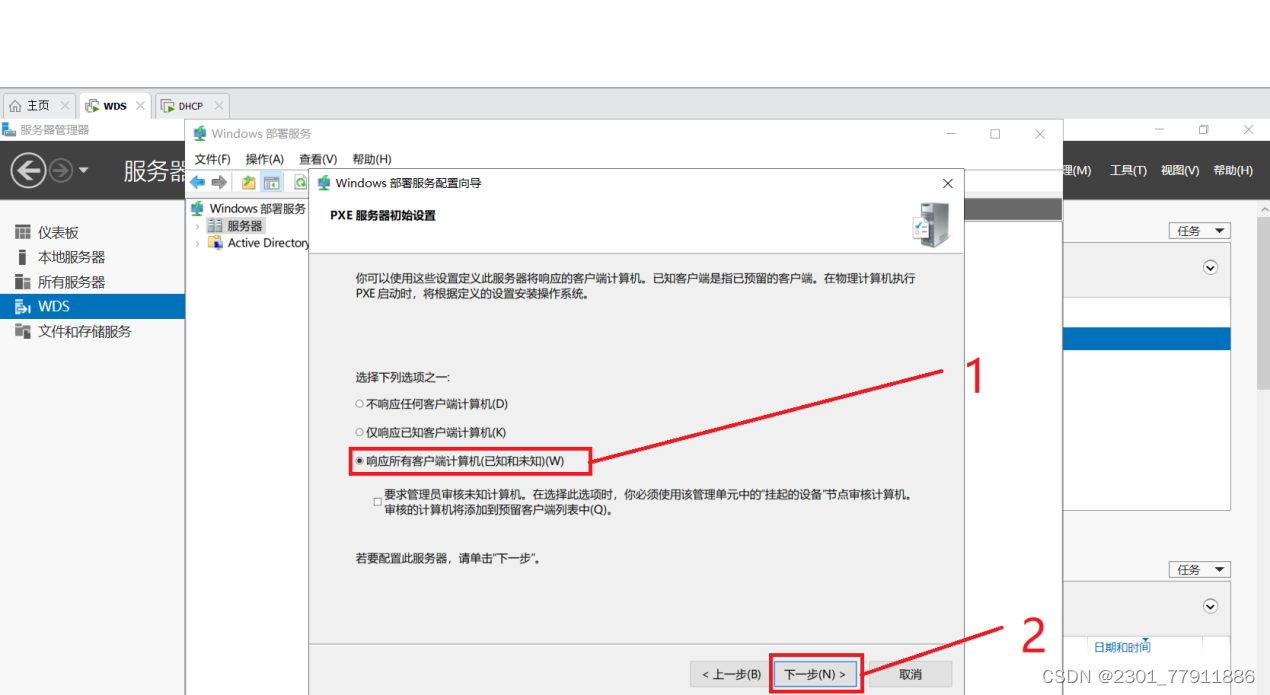This screenshot has height=695, width=1270.
Task: Open navigation history dropdown arrow in Server Manager
Action: [x=83, y=171]
